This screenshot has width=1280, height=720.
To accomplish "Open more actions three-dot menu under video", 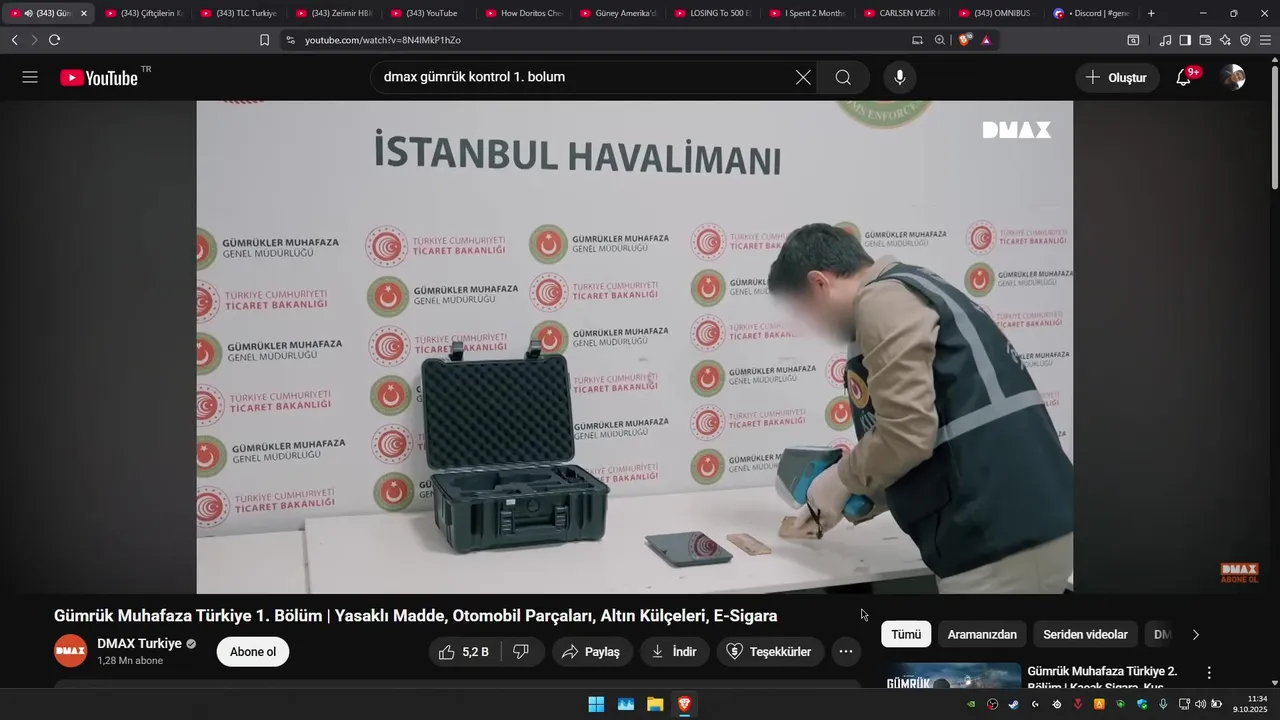I will tap(845, 652).
